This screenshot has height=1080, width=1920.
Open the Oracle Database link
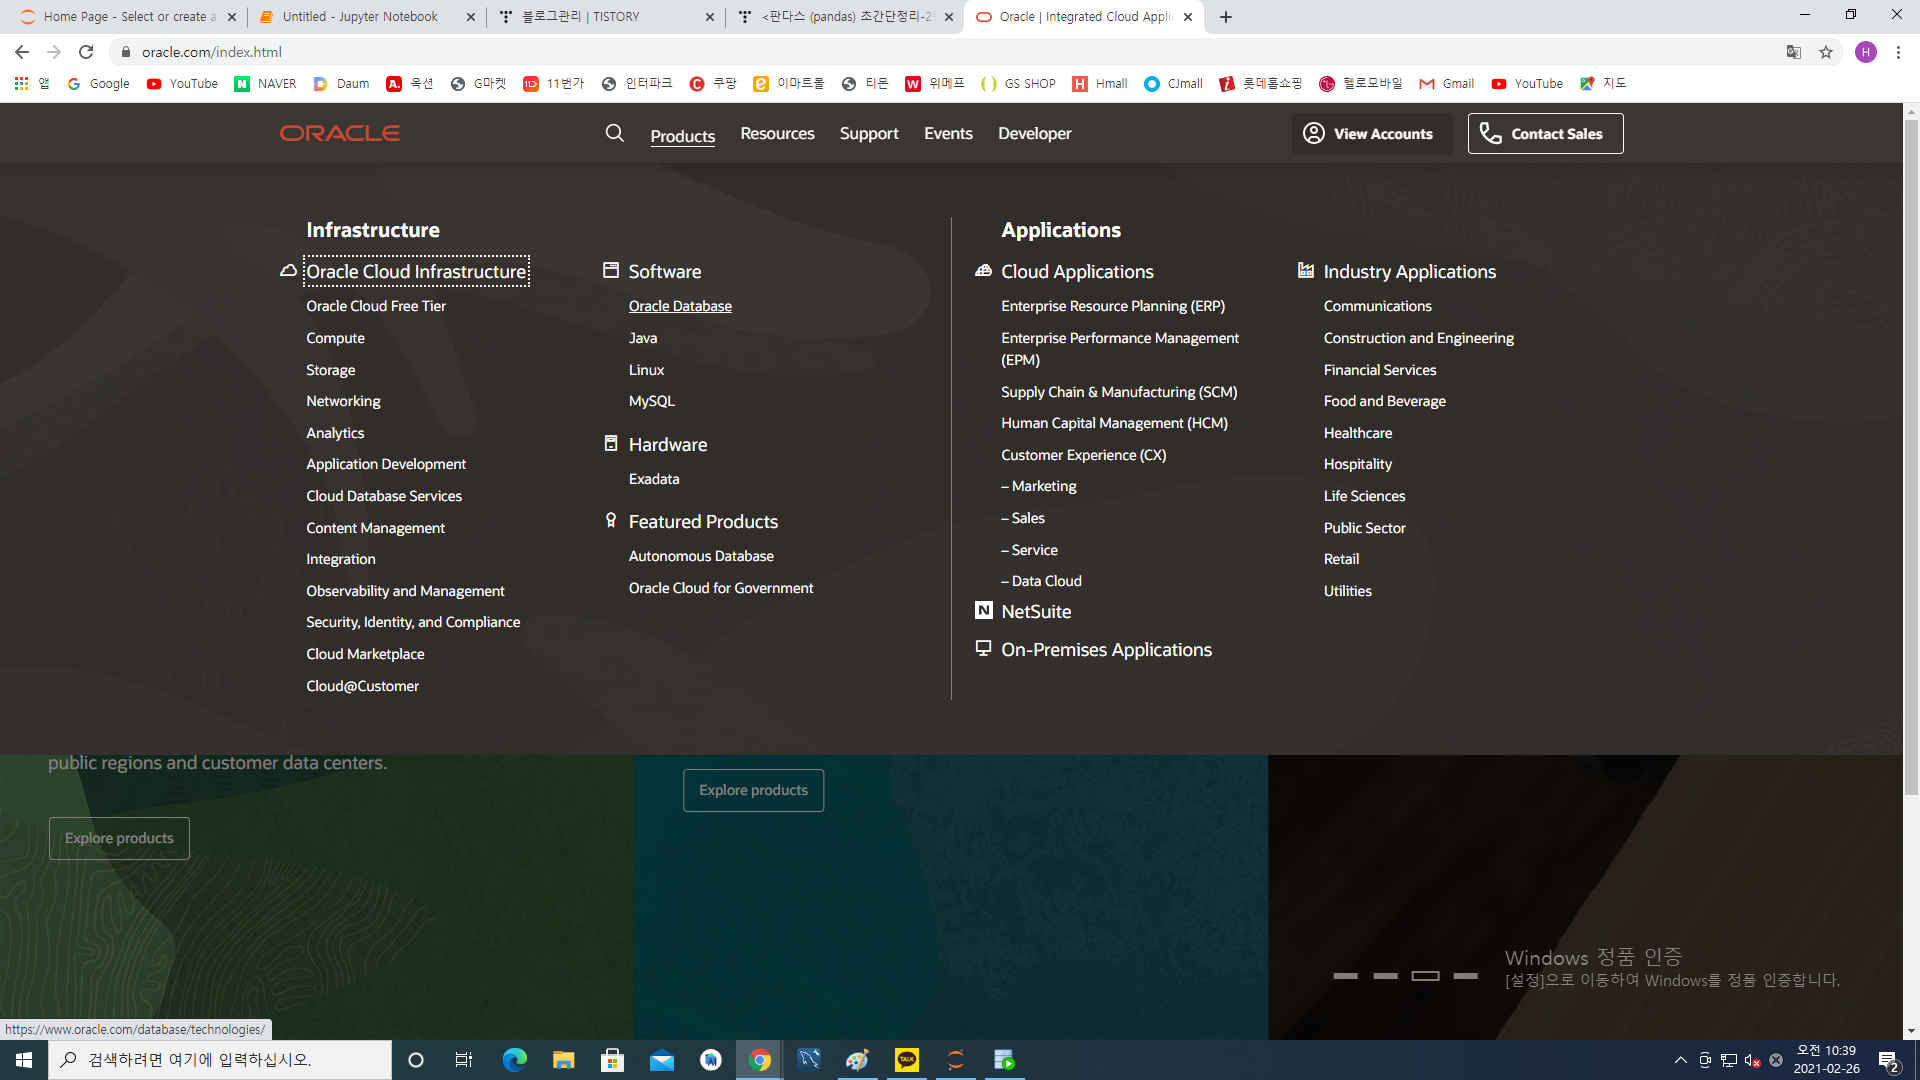[680, 306]
